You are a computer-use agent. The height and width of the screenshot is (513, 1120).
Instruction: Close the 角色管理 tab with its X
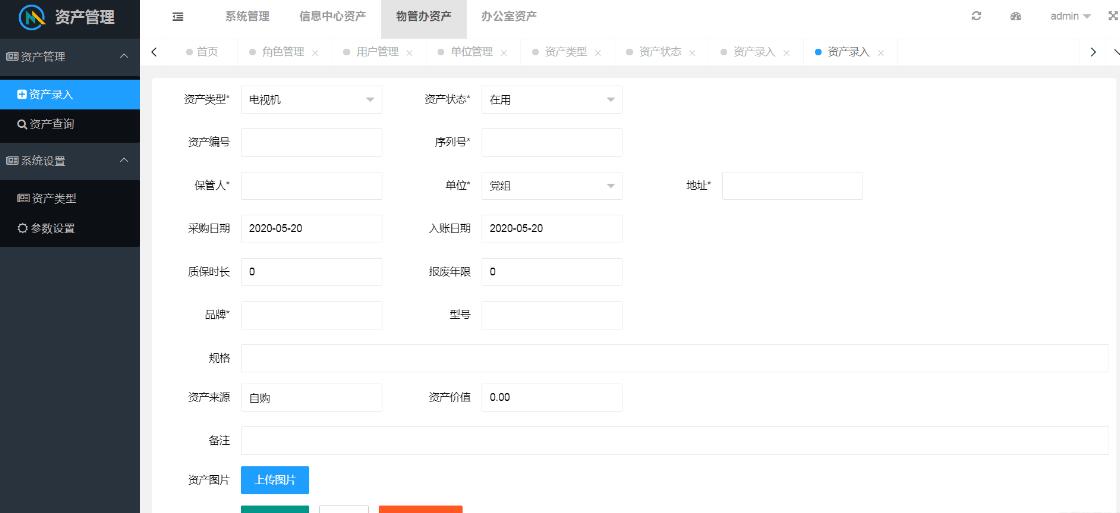(315, 53)
